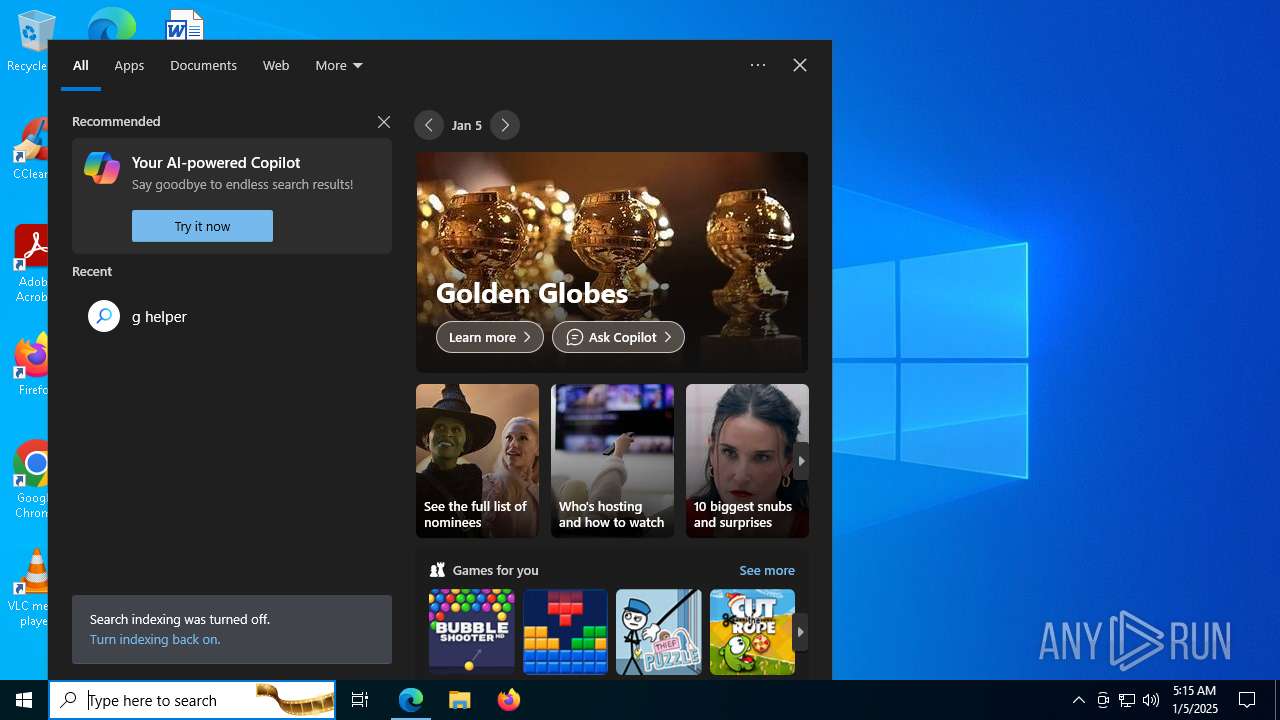Show more Golden Globes stories arrow
1280x720 pixels.
(801, 461)
